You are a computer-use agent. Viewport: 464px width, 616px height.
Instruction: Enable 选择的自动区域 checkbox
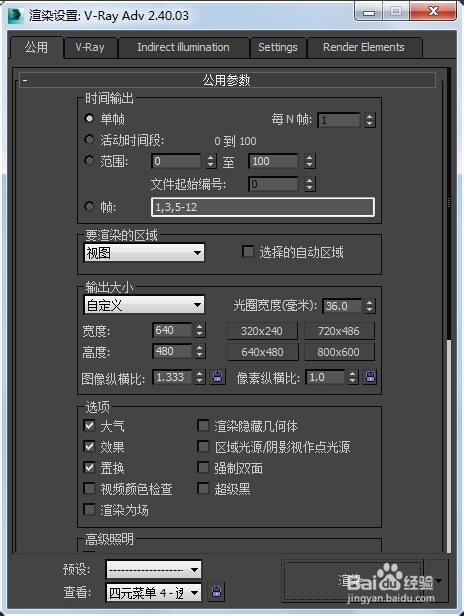click(x=248, y=251)
